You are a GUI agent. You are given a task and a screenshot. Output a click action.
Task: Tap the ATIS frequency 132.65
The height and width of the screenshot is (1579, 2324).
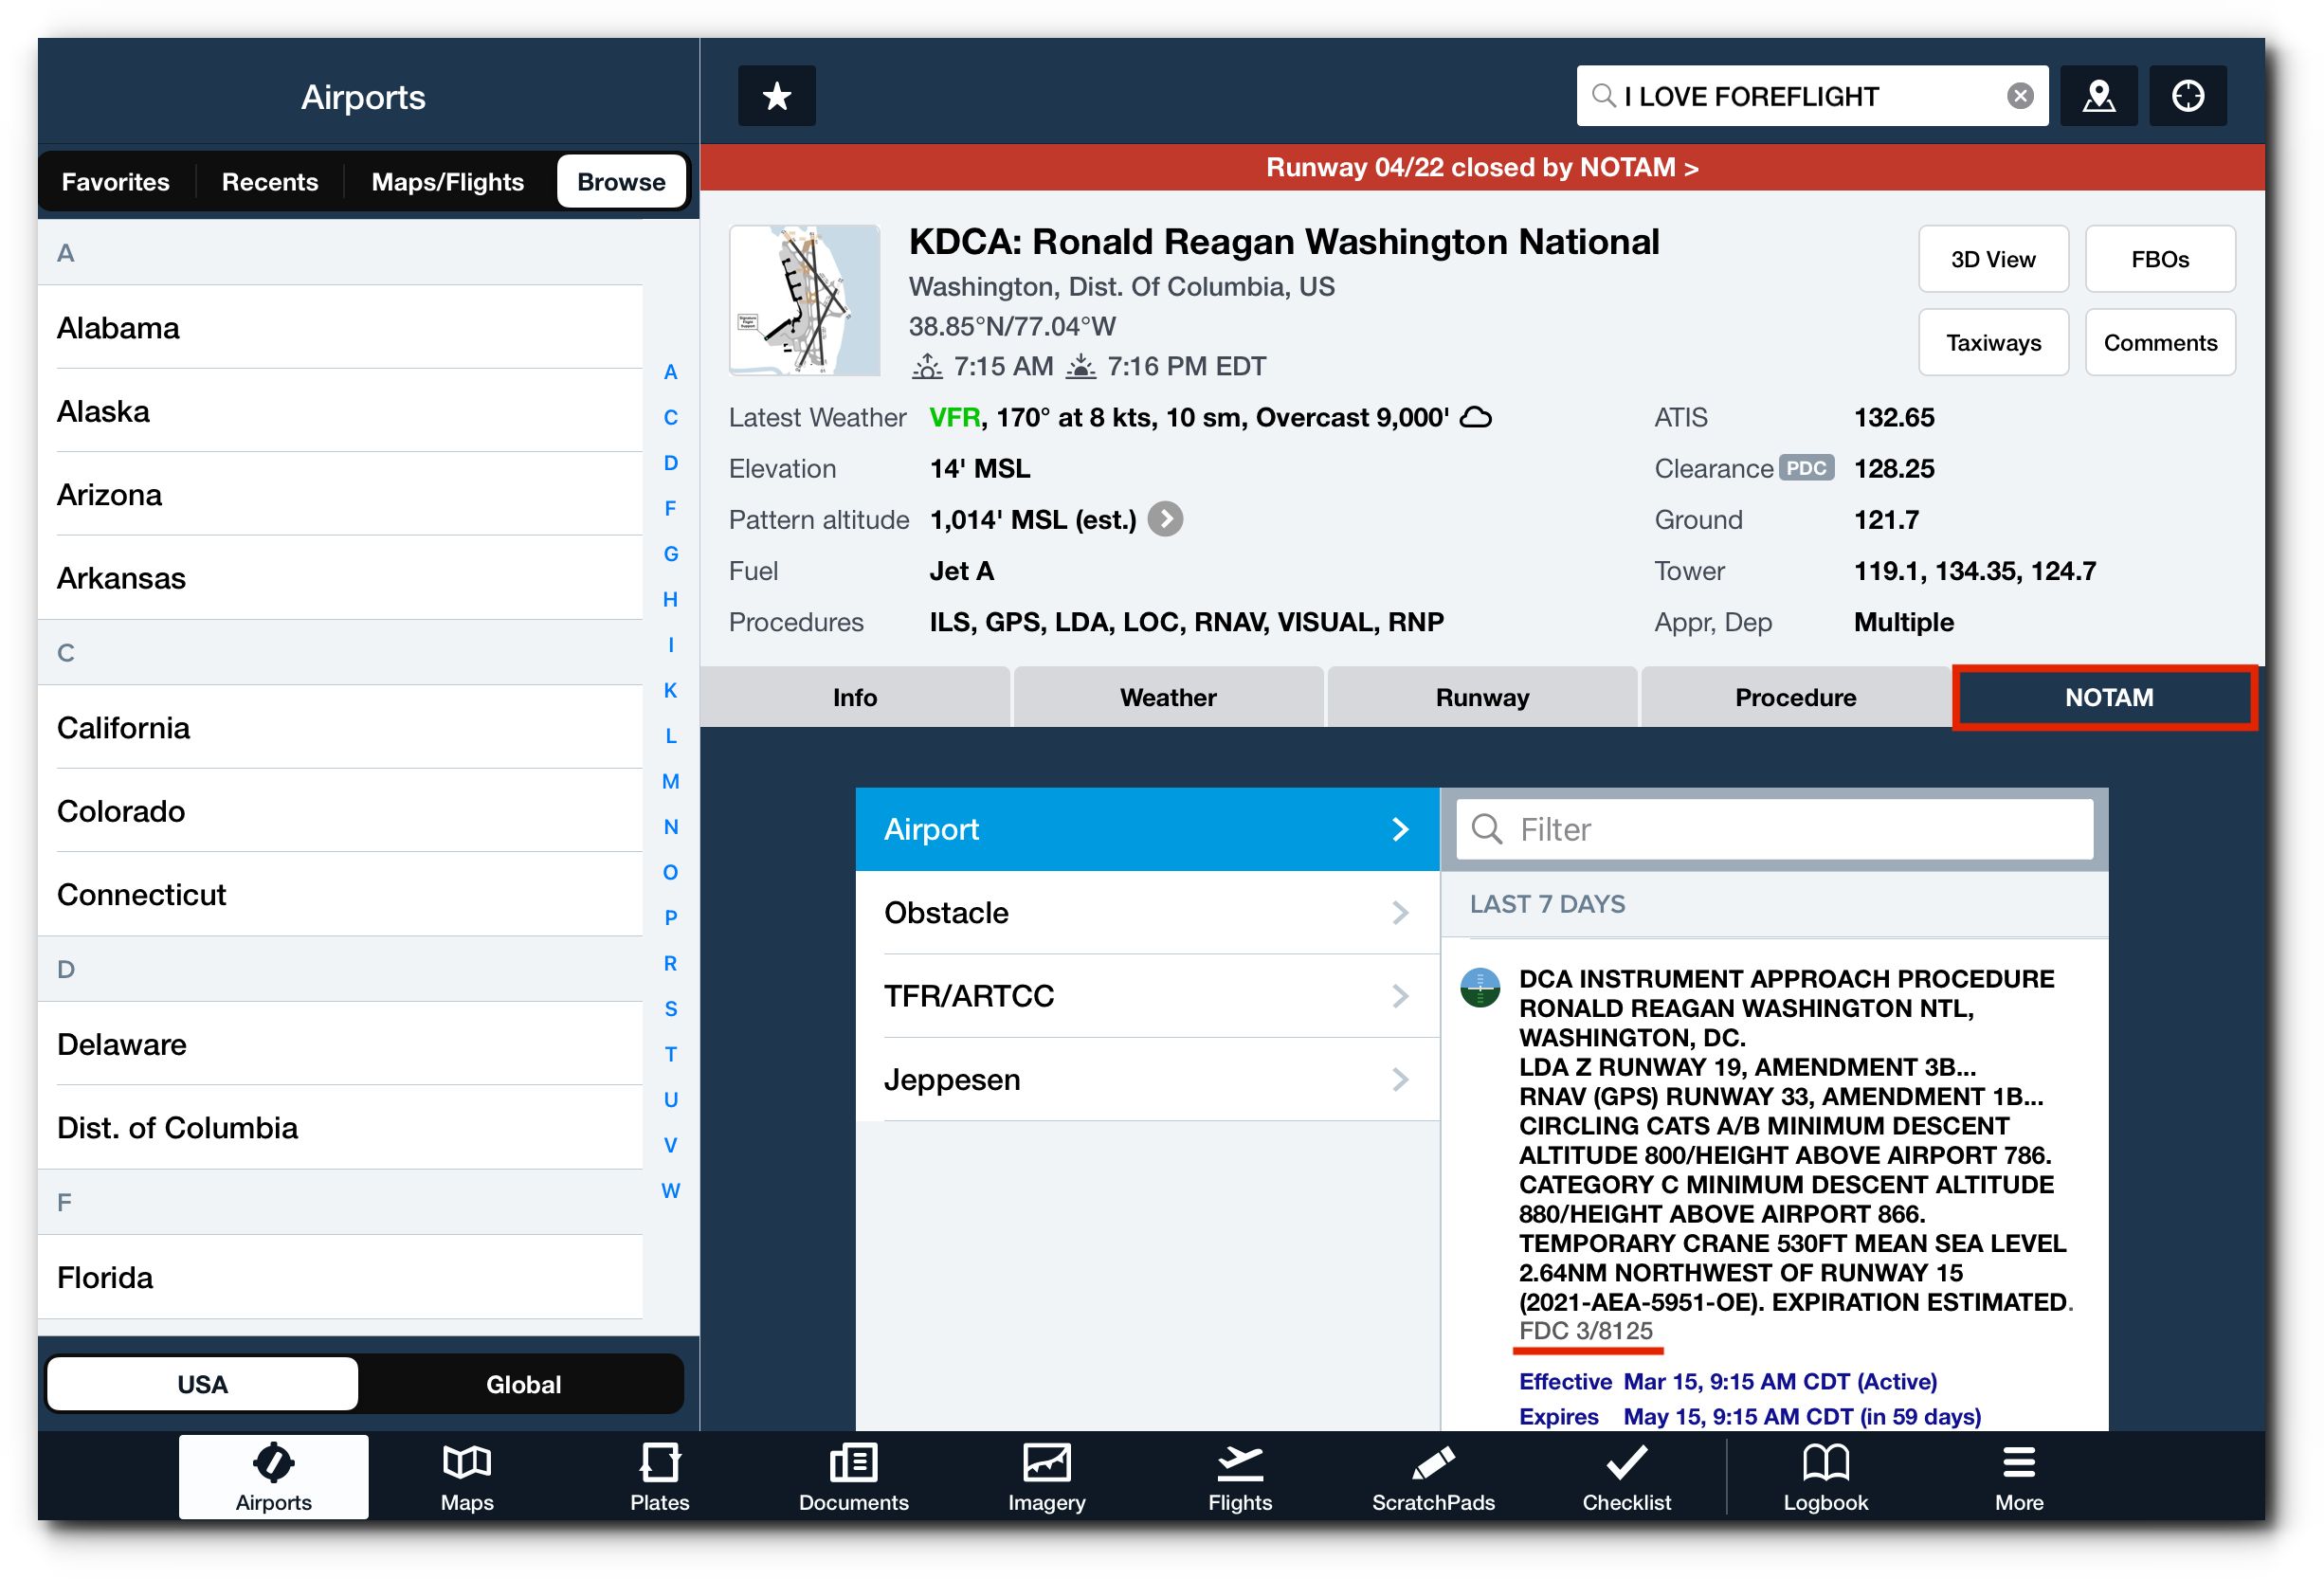[1894, 417]
